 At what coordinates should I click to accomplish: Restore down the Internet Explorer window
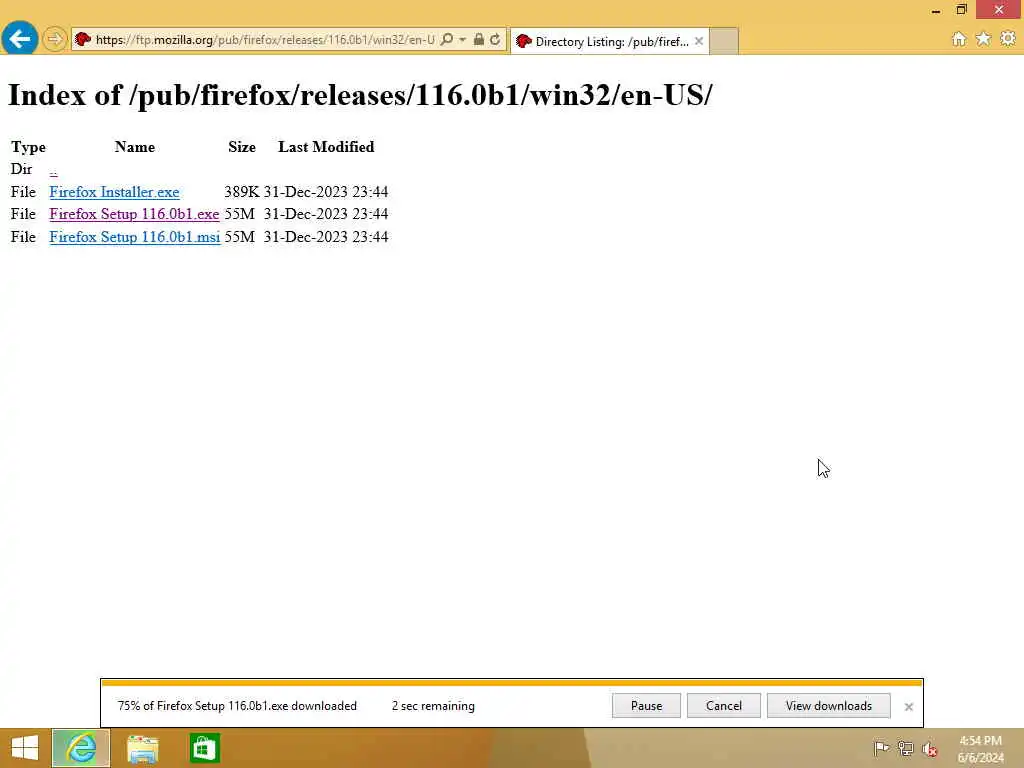961,10
